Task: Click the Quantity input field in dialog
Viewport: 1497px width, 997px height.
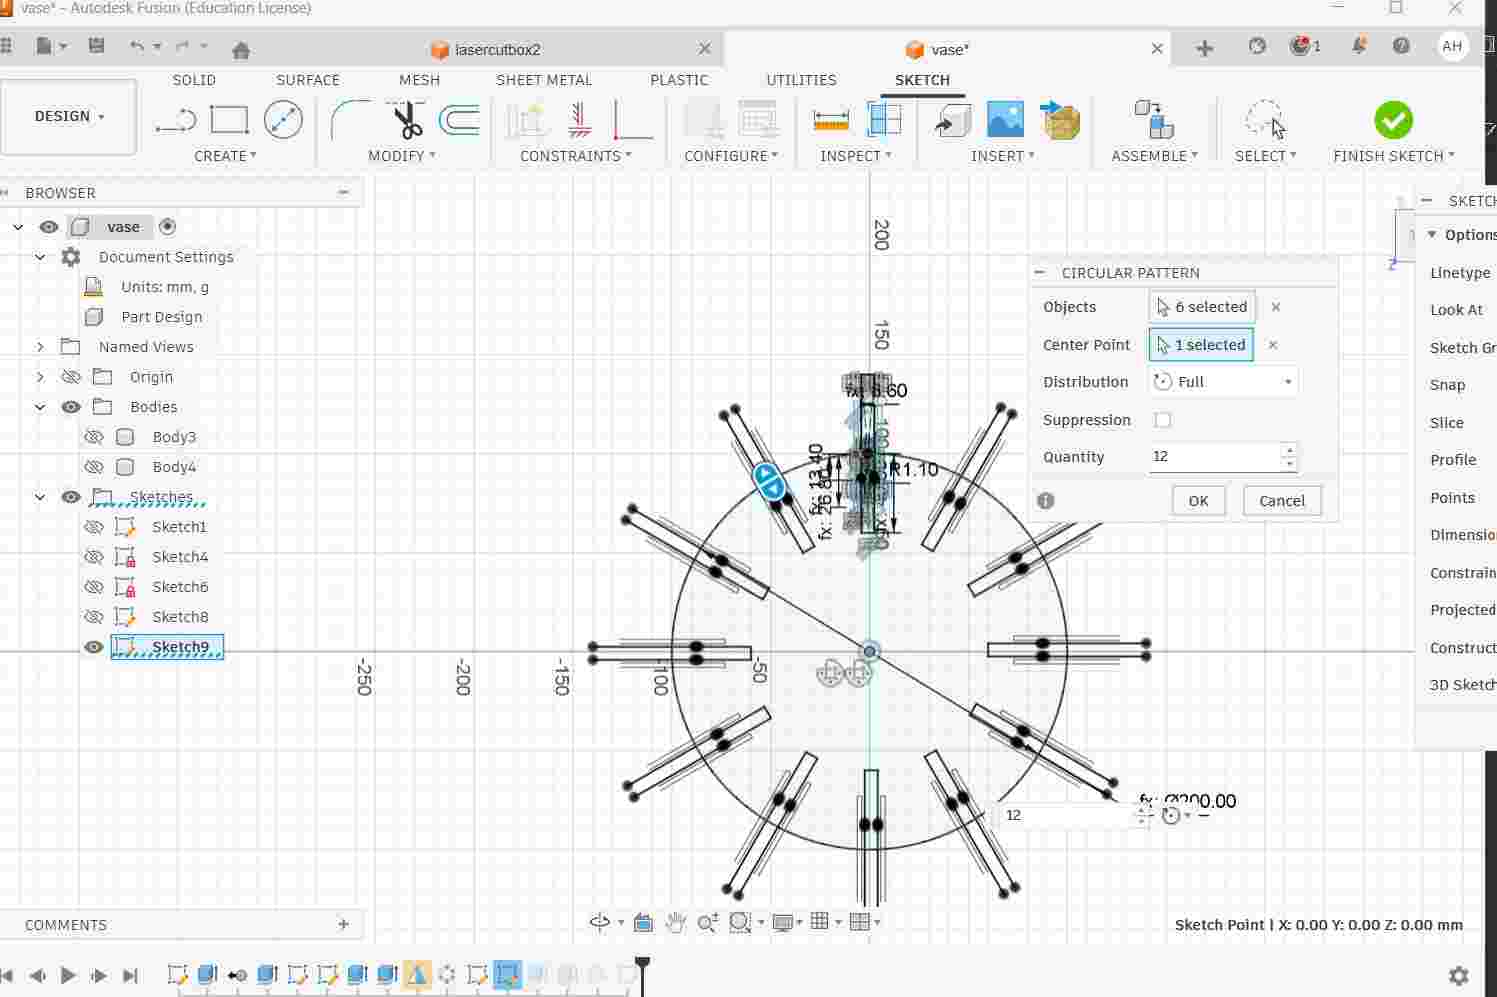Action: [1214, 457]
